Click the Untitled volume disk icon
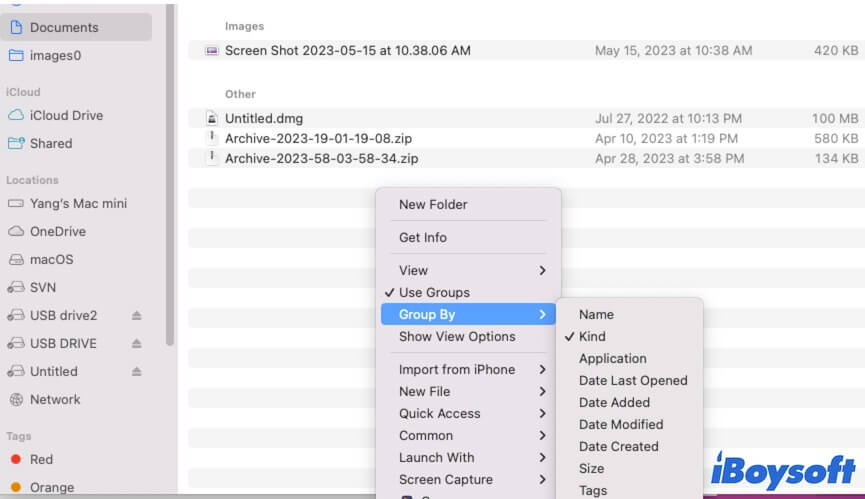The height and width of the screenshot is (499, 865). pos(16,371)
